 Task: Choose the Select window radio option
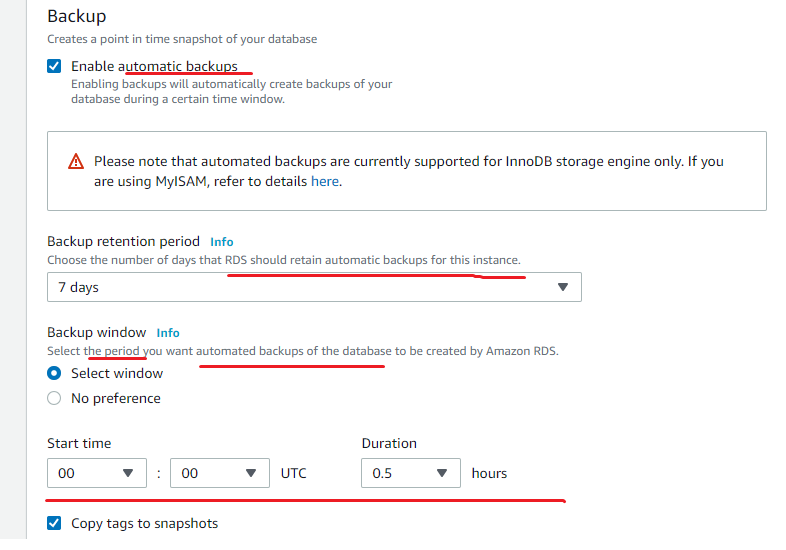pyautogui.click(x=54, y=373)
